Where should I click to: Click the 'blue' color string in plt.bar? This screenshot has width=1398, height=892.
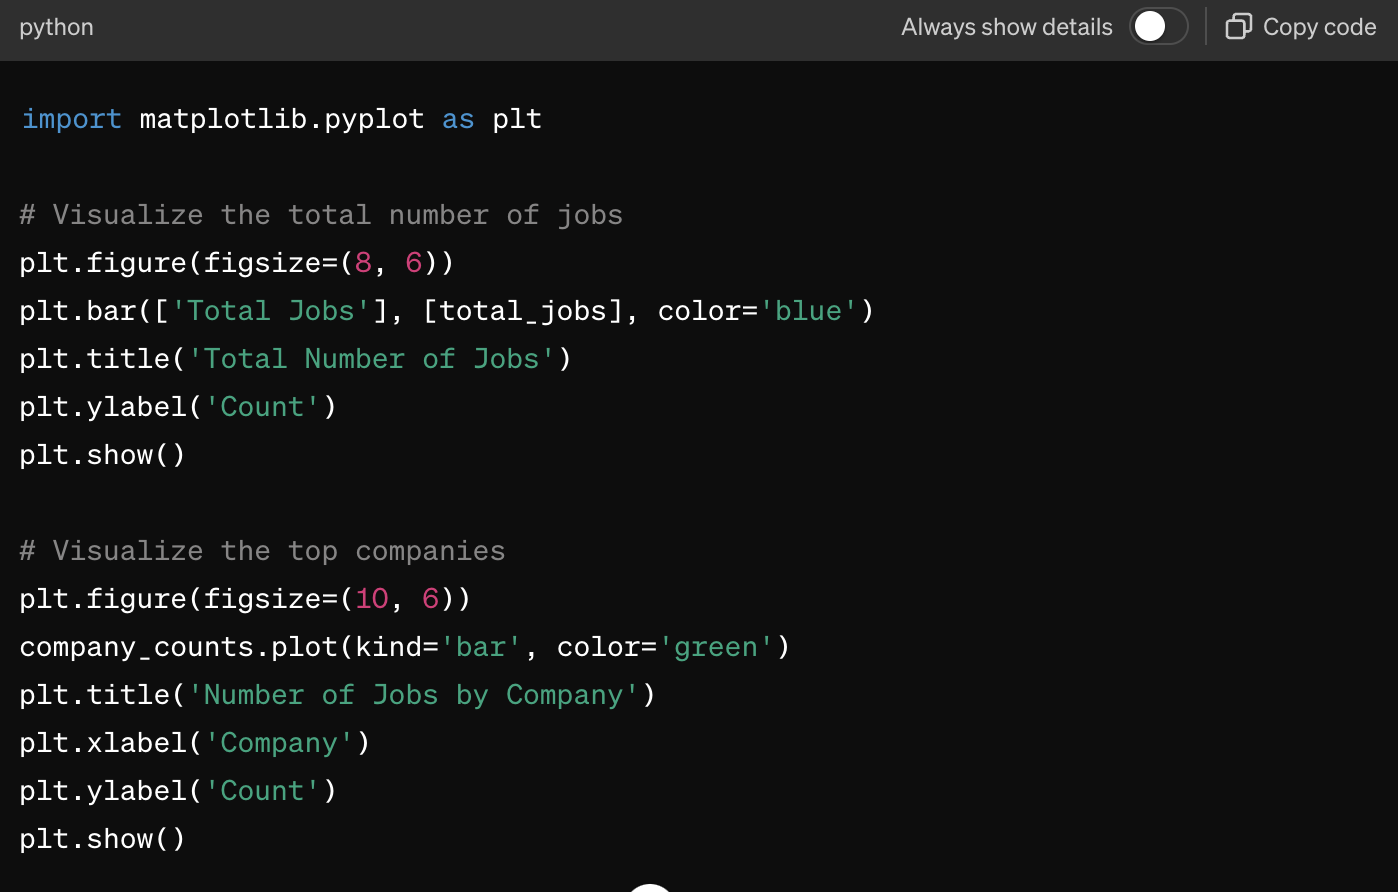click(809, 311)
